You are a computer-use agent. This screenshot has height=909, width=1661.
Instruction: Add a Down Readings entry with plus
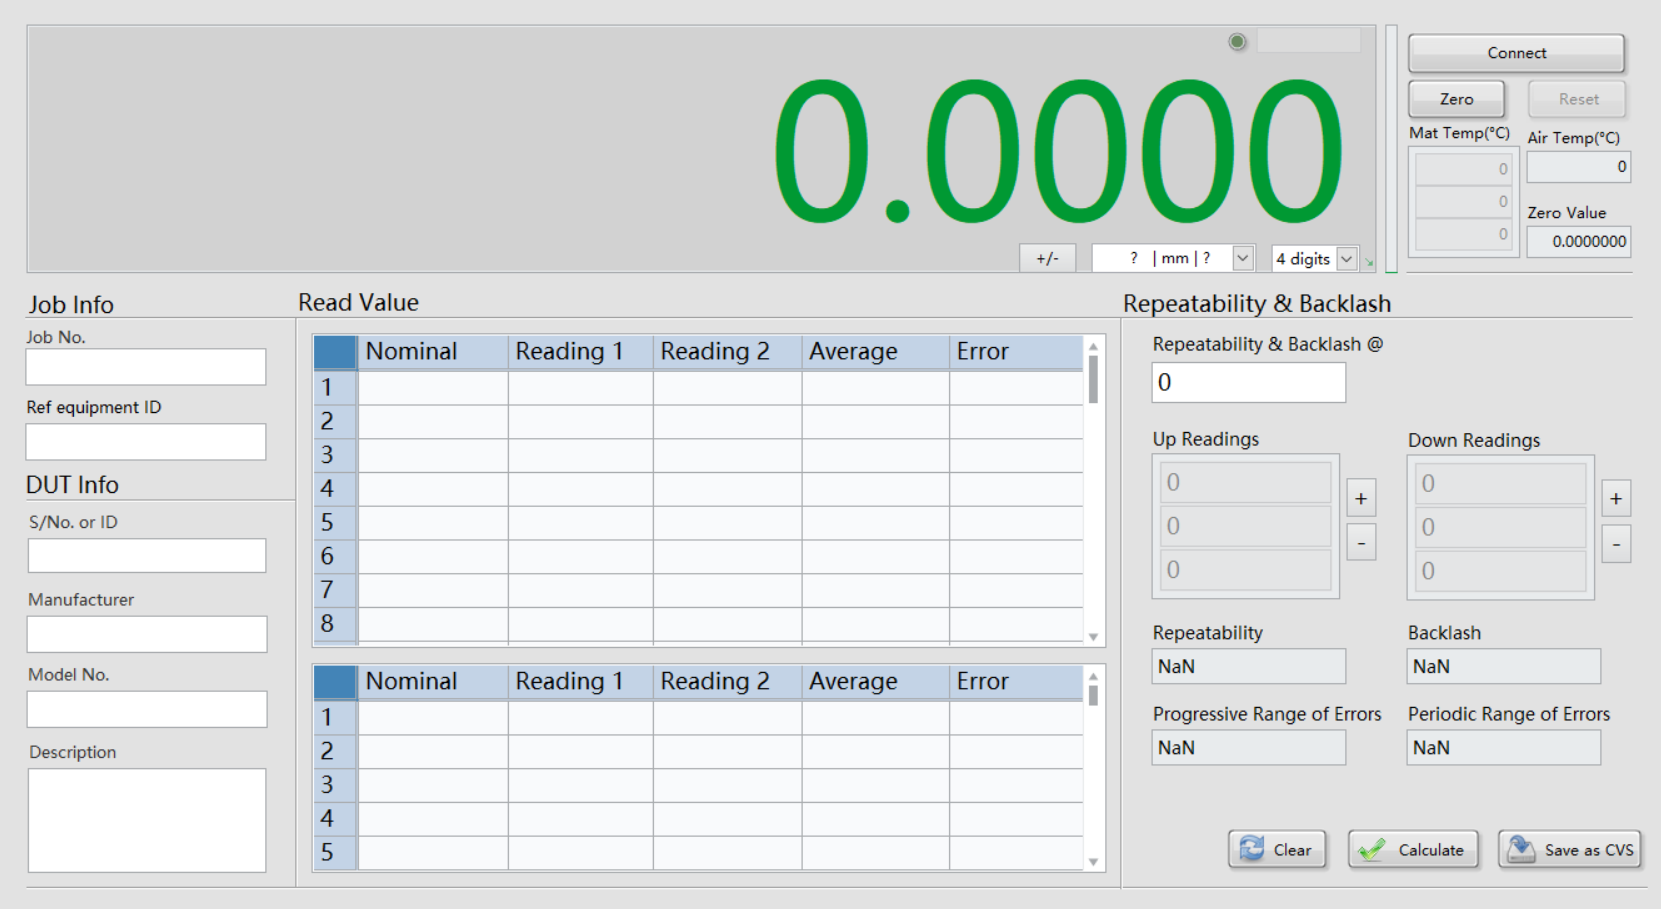pyautogui.click(x=1616, y=498)
